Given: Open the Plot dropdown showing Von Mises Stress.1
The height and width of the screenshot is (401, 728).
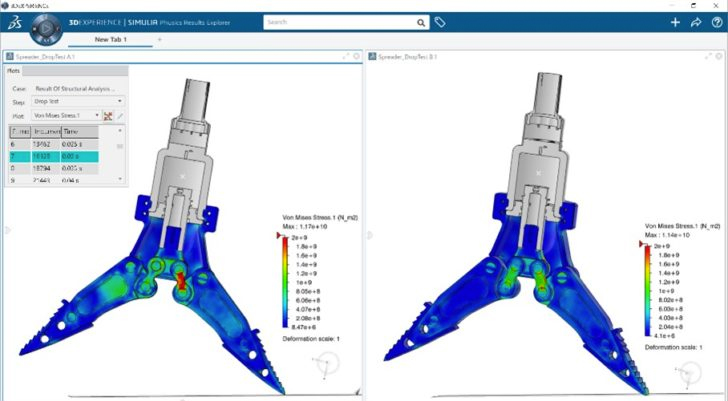Looking at the screenshot, I should pyautogui.click(x=66, y=115).
